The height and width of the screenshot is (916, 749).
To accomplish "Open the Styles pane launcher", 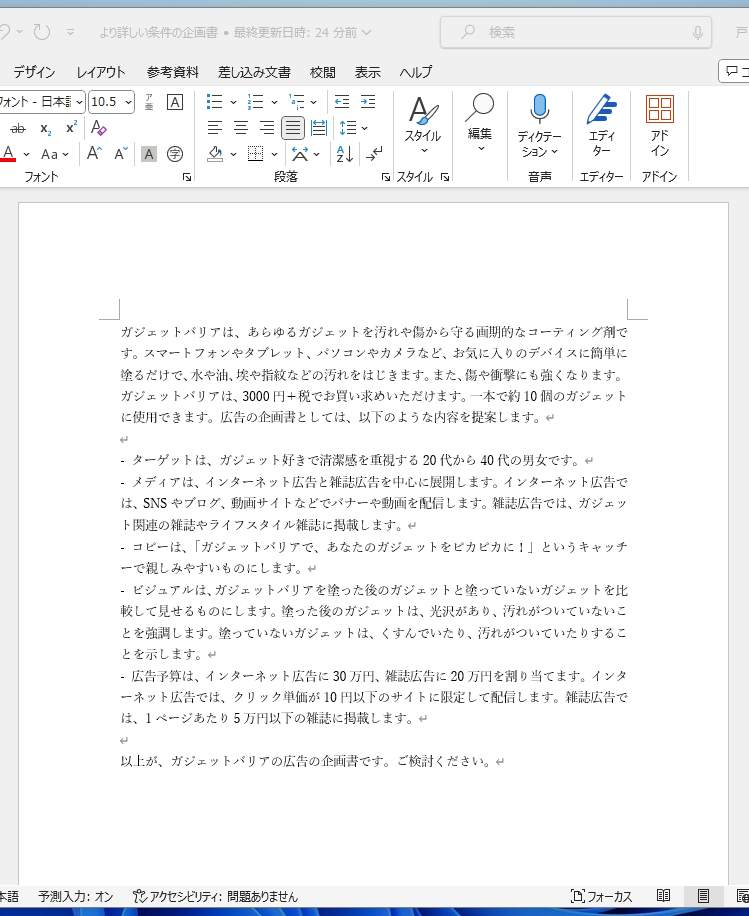I will click(445, 177).
